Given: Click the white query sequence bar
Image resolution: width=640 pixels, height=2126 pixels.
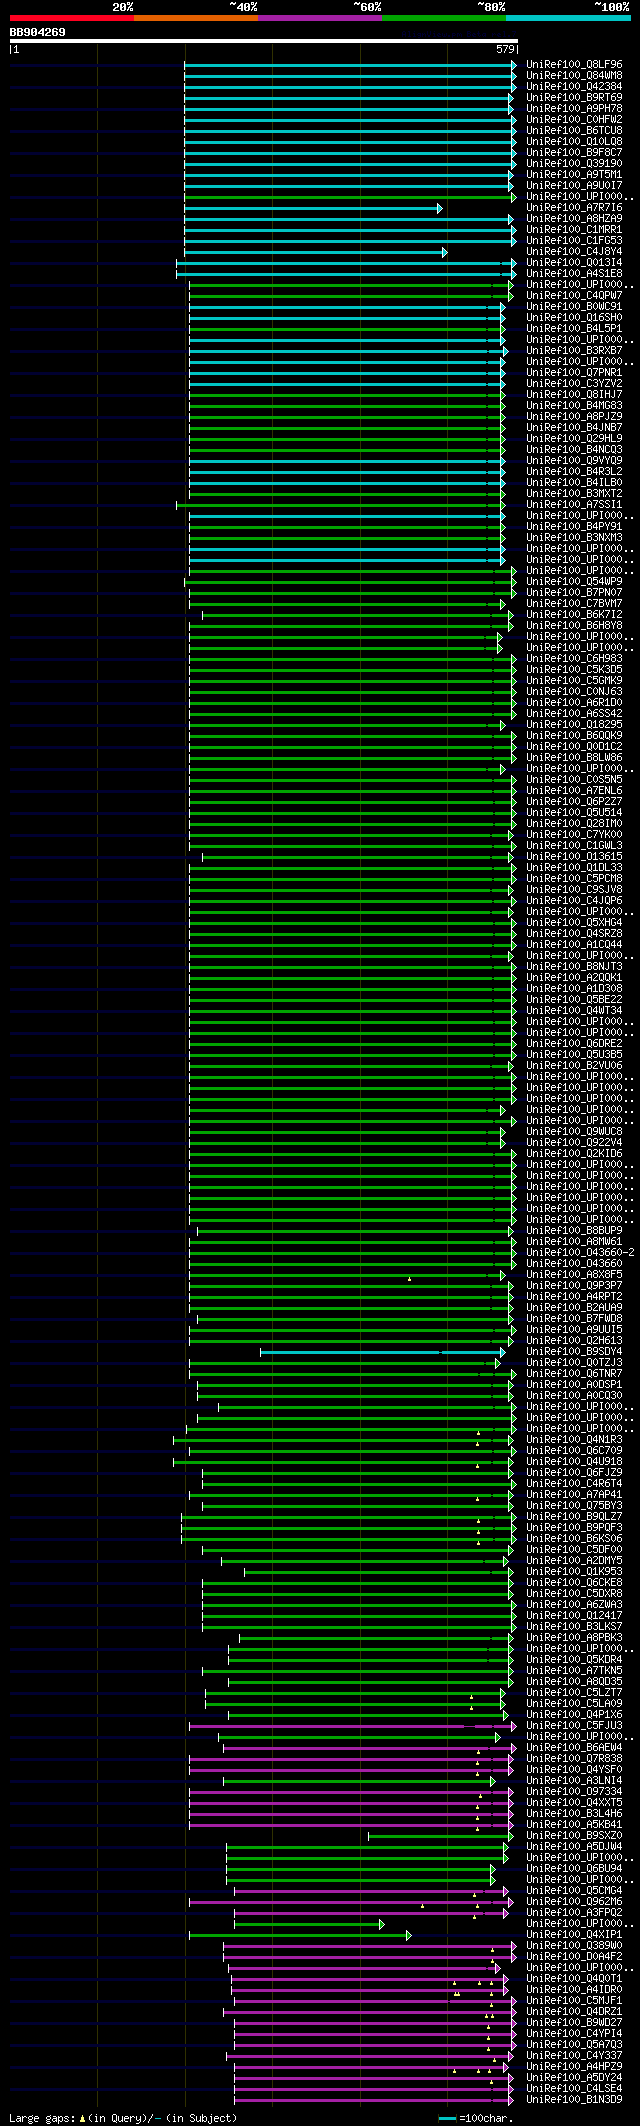Looking at the screenshot, I should coord(263,41).
